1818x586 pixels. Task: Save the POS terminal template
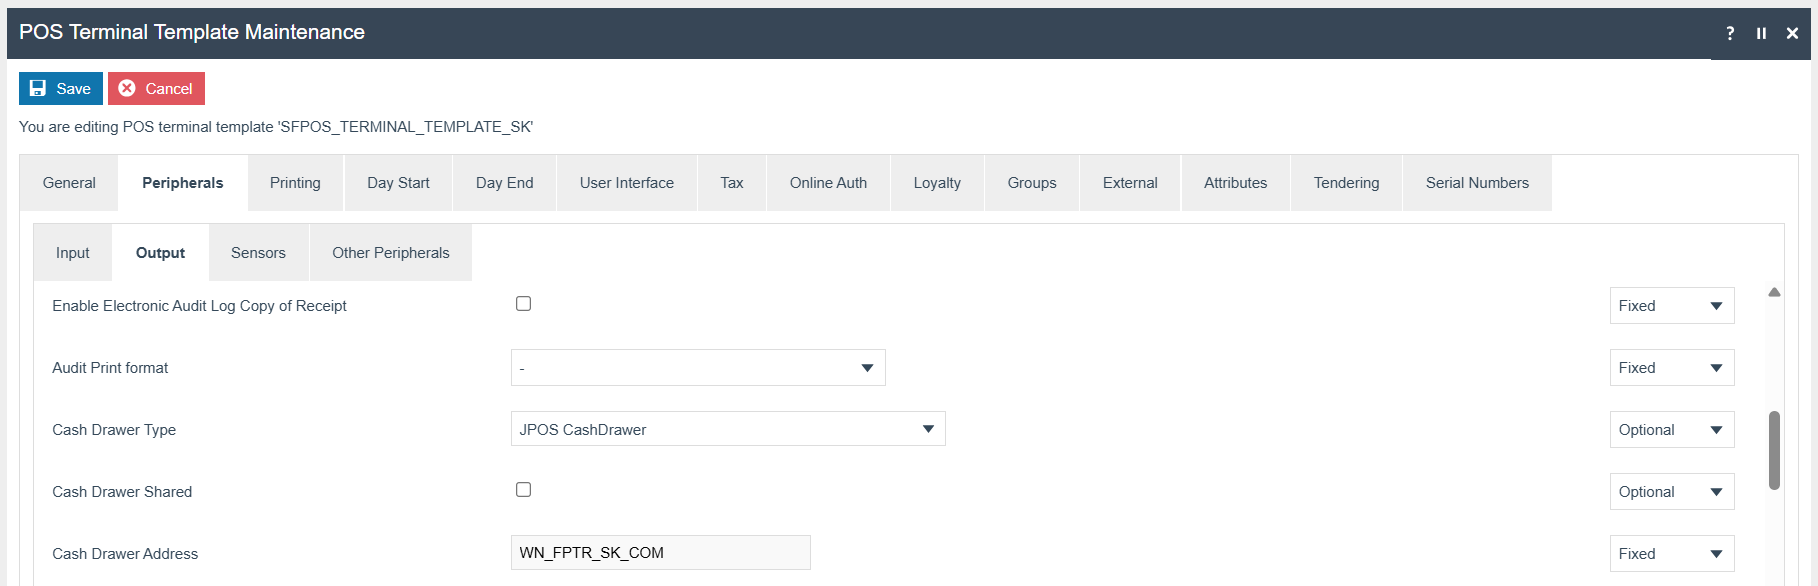[61, 88]
